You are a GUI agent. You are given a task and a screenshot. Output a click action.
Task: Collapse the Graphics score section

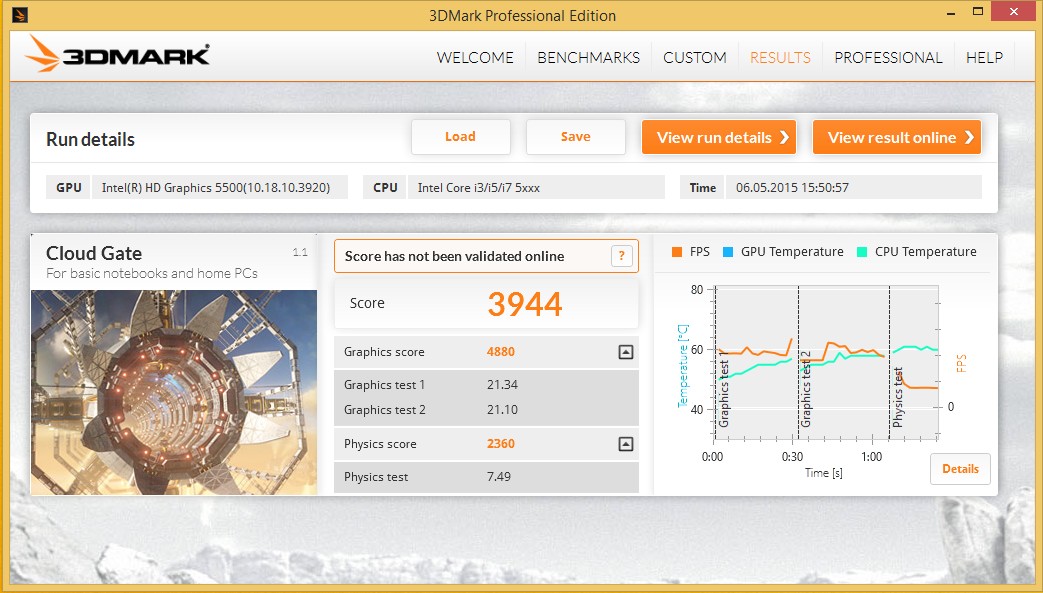tap(625, 352)
